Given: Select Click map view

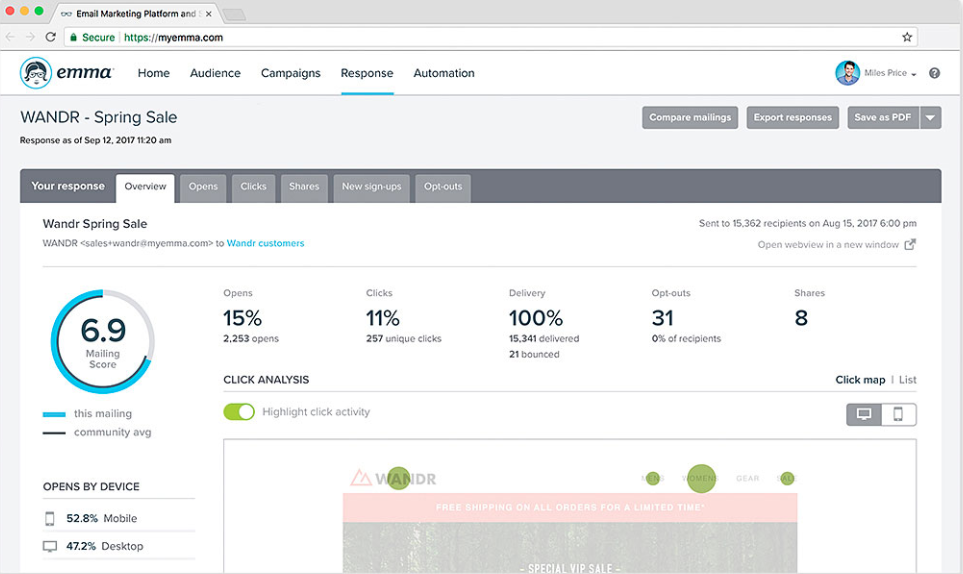Looking at the screenshot, I should 860,380.
